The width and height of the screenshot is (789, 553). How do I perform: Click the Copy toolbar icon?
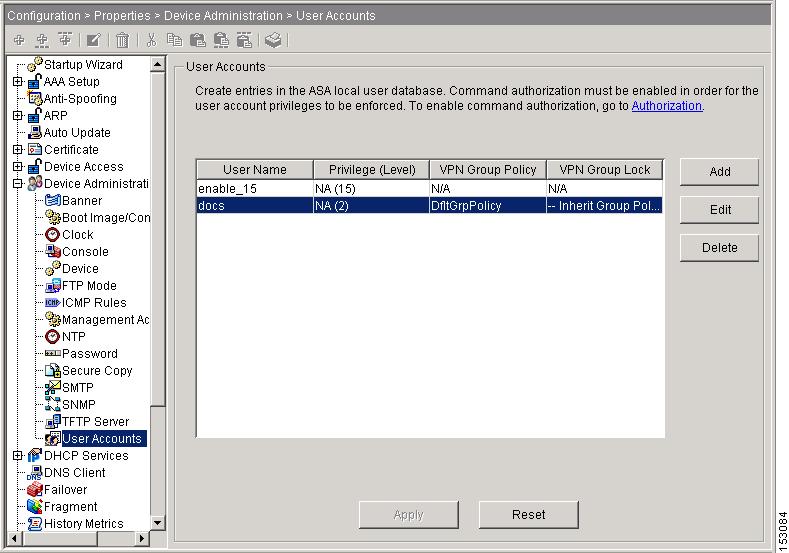(174, 40)
